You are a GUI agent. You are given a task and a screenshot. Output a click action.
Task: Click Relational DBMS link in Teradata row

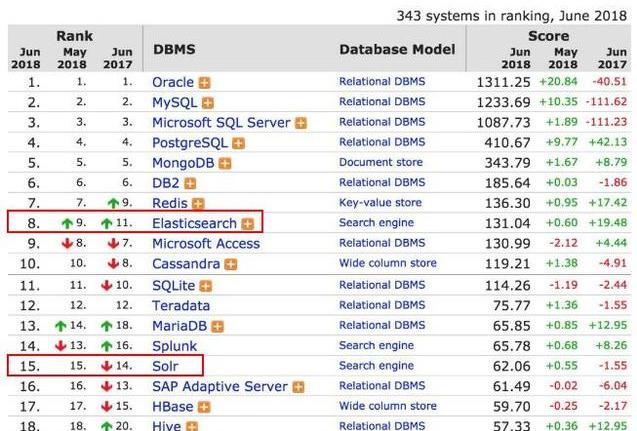382,305
